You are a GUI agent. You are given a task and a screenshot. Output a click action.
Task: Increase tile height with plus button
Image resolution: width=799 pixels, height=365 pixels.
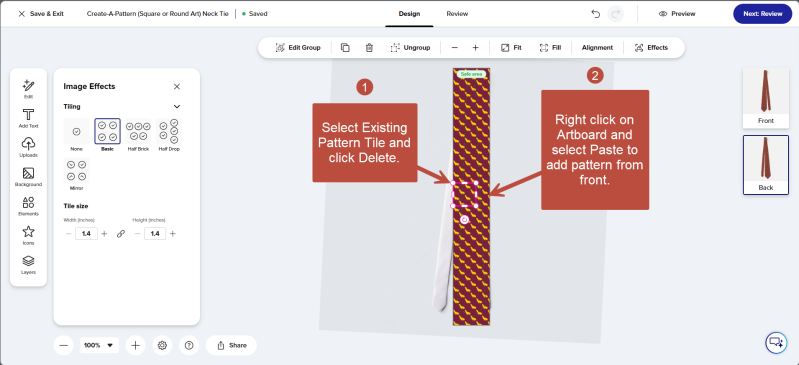coord(173,233)
